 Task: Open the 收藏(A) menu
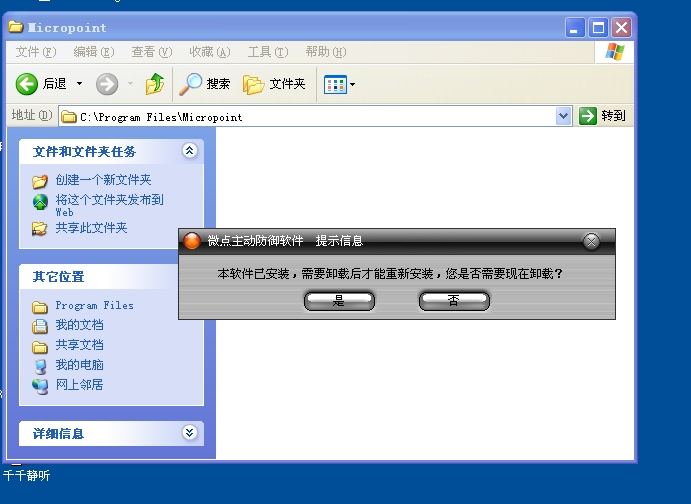[x=210, y=52]
